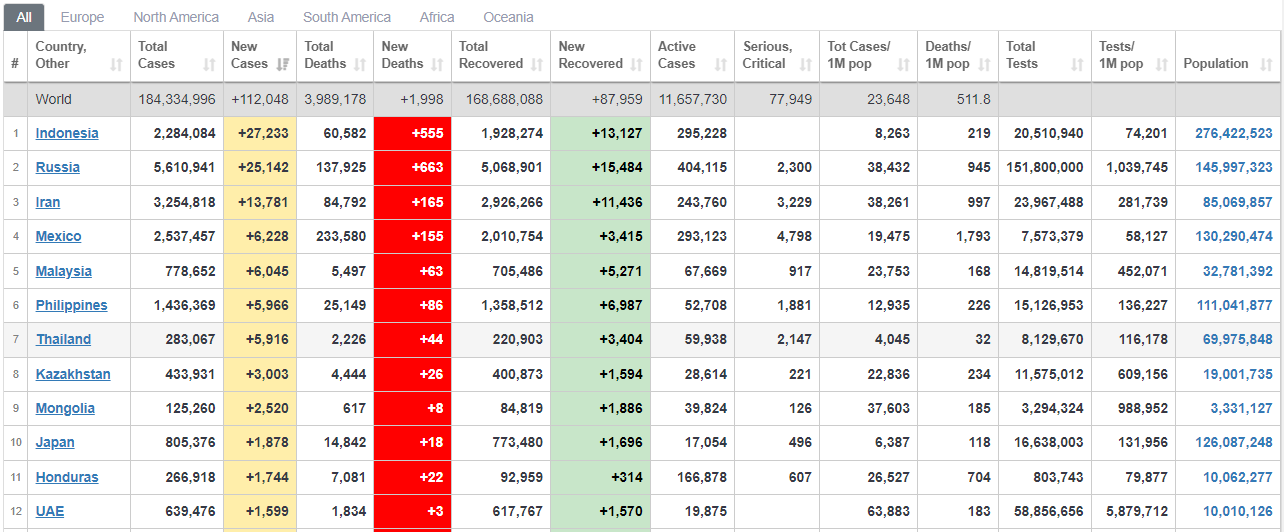Click sort arrows in New Deaths header

click(x=437, y=64)
